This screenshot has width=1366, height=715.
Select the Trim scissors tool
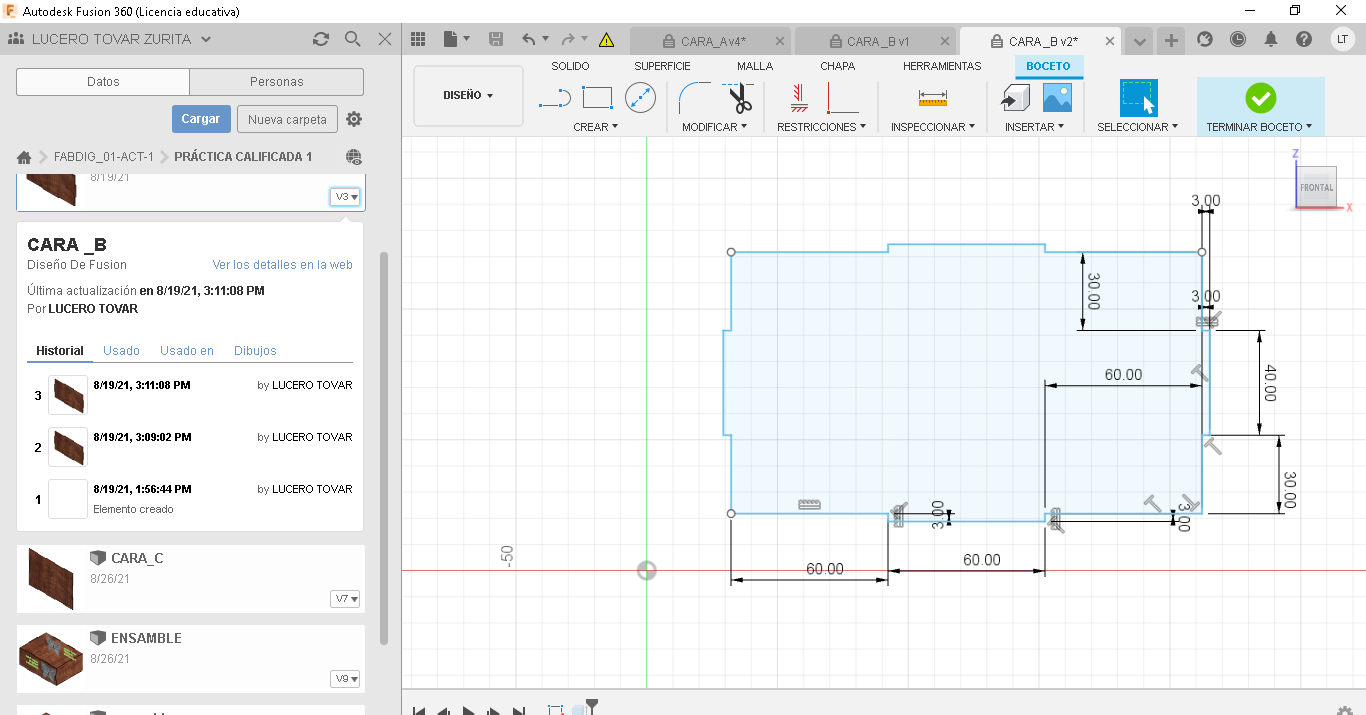(x=739, y=98)
